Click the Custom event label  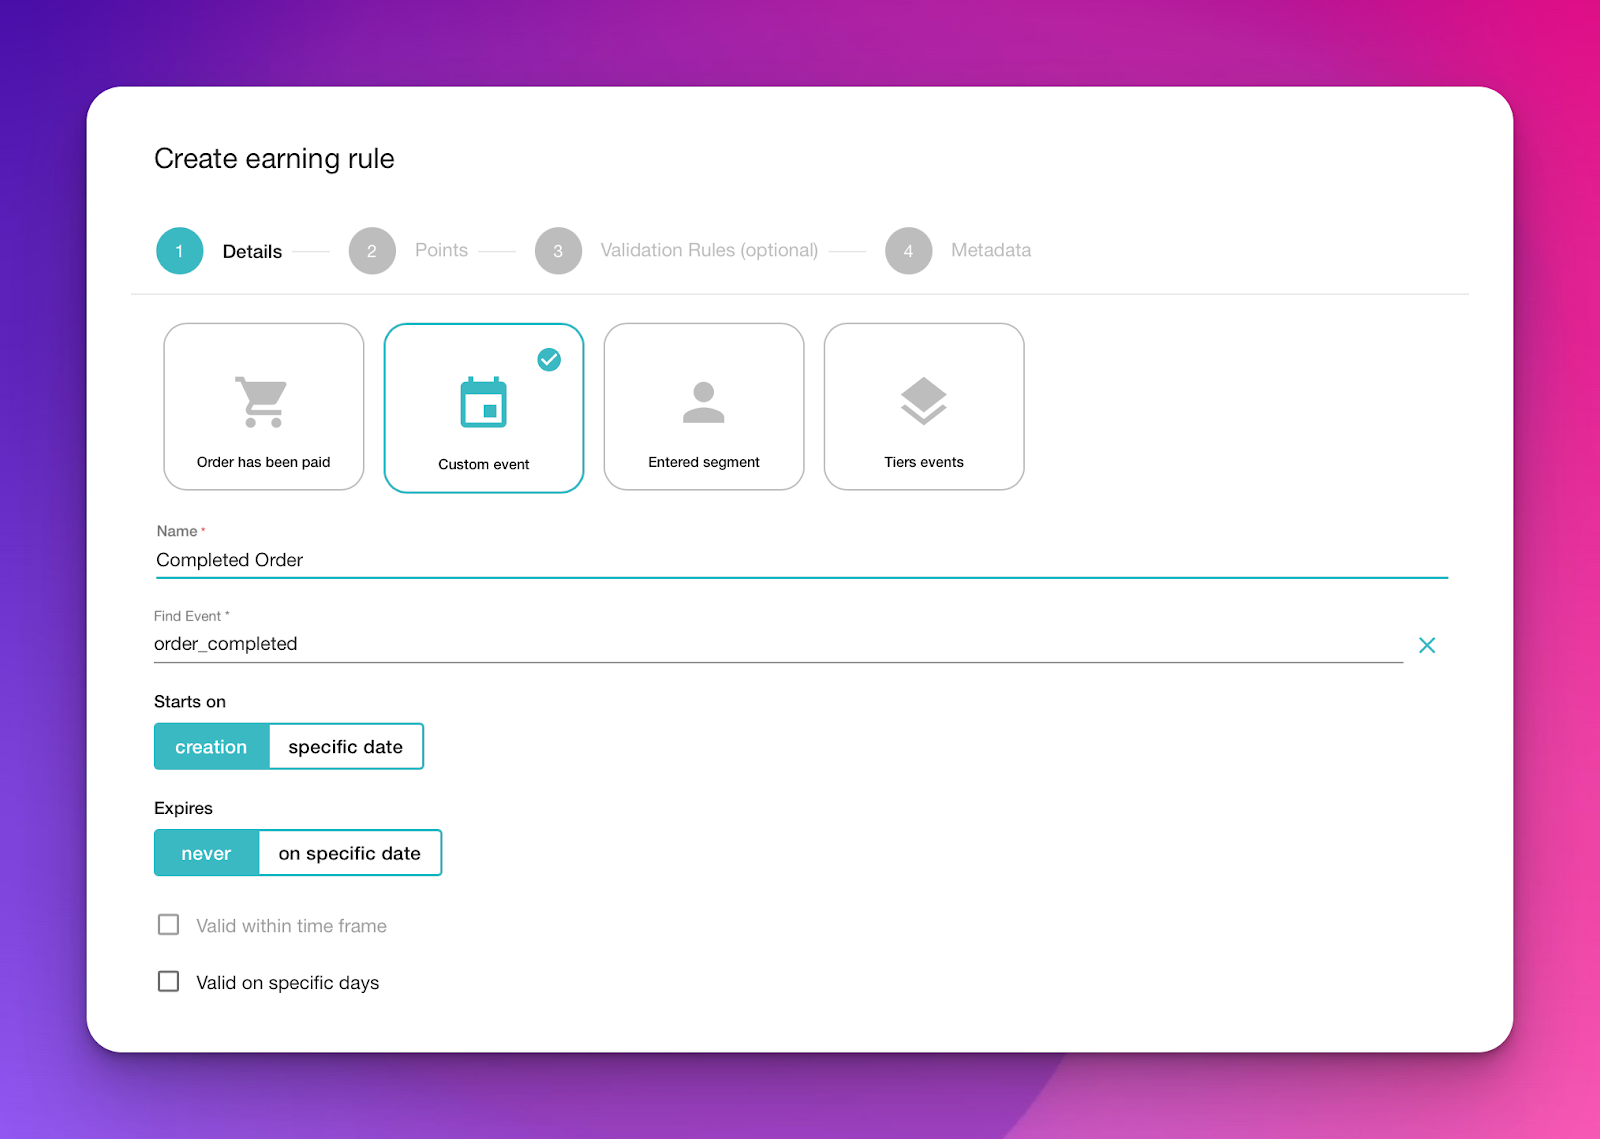(484, 464)
